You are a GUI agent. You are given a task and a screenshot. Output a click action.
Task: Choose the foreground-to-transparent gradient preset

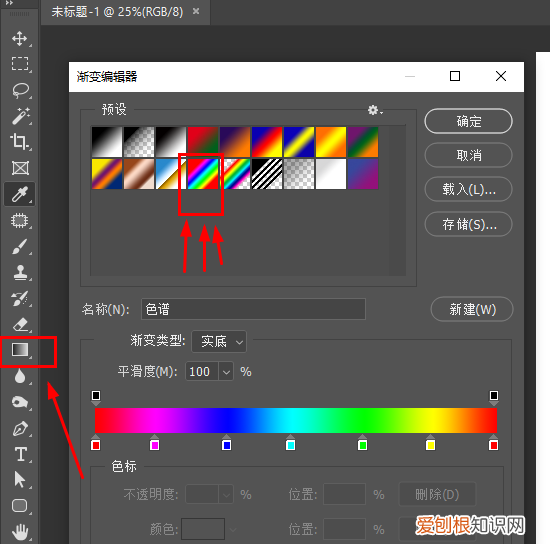(x=139, y=142)
